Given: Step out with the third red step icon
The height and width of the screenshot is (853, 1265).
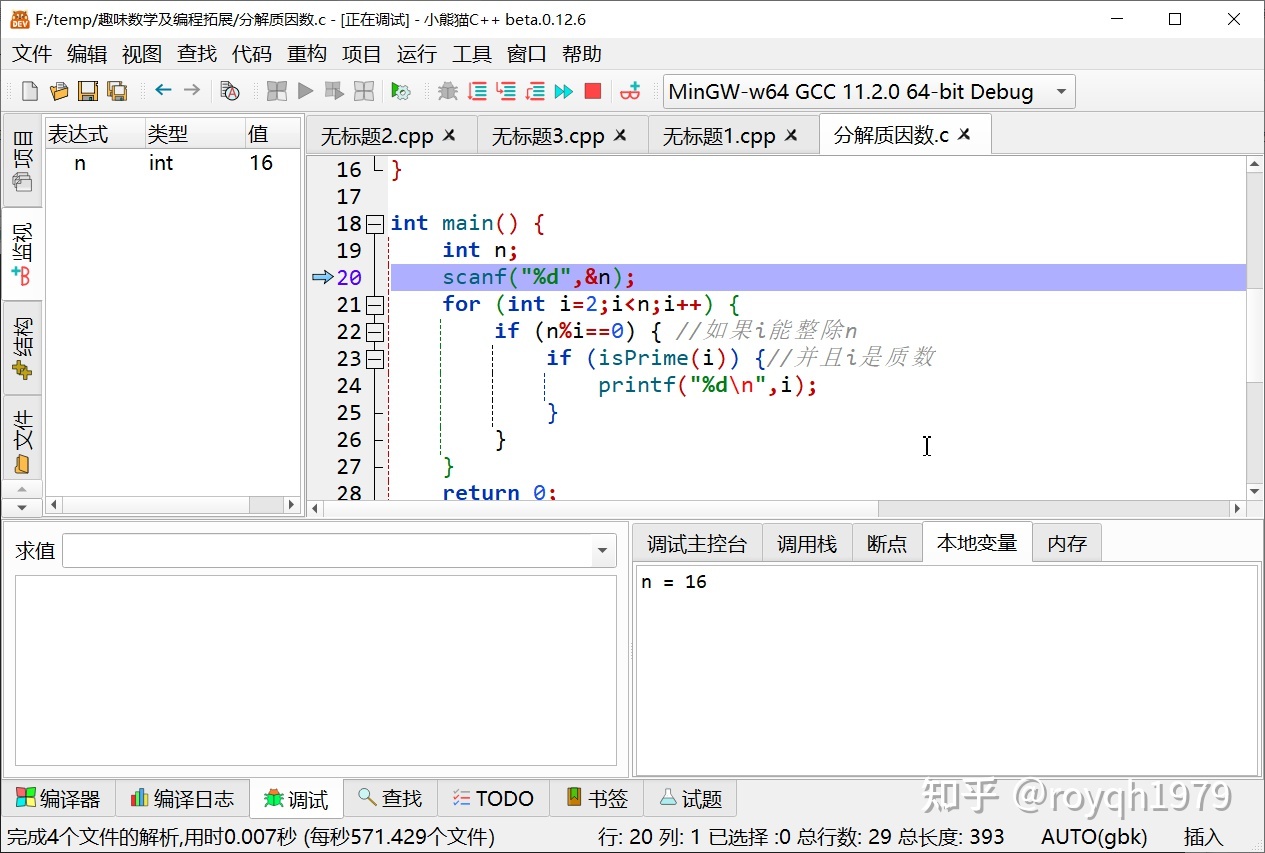Looking at the screenshot, I should [x=535, y=92].
